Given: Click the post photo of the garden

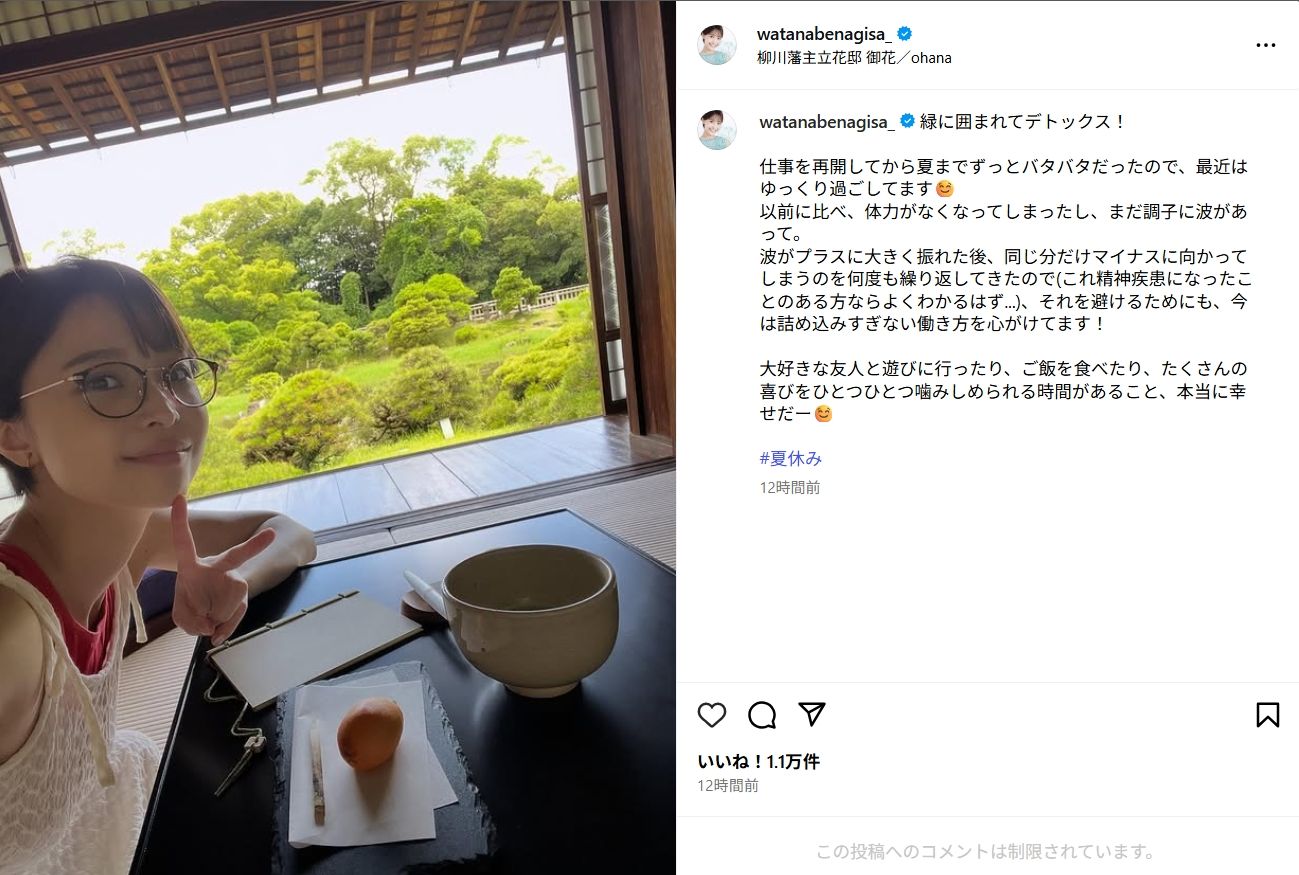Looking at the screenshot, I should click(338, 437).
